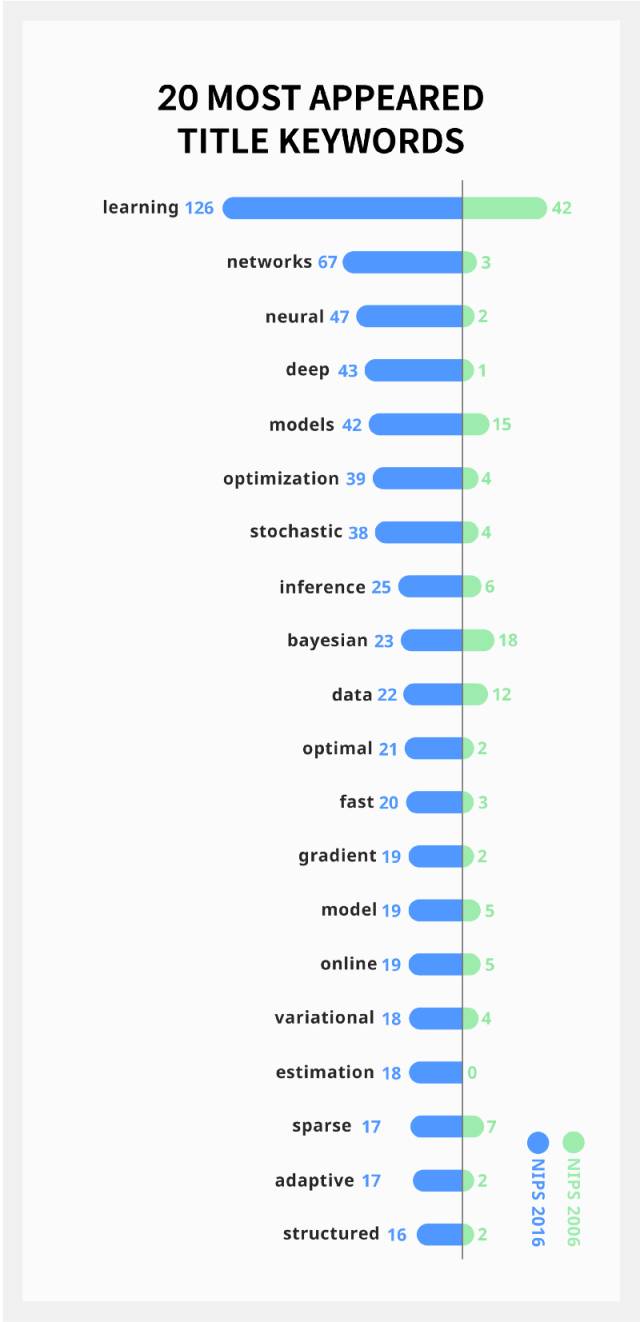Select the "deep" keyword label
This screenshot has height=1322, width=640.
pos(307,370)
